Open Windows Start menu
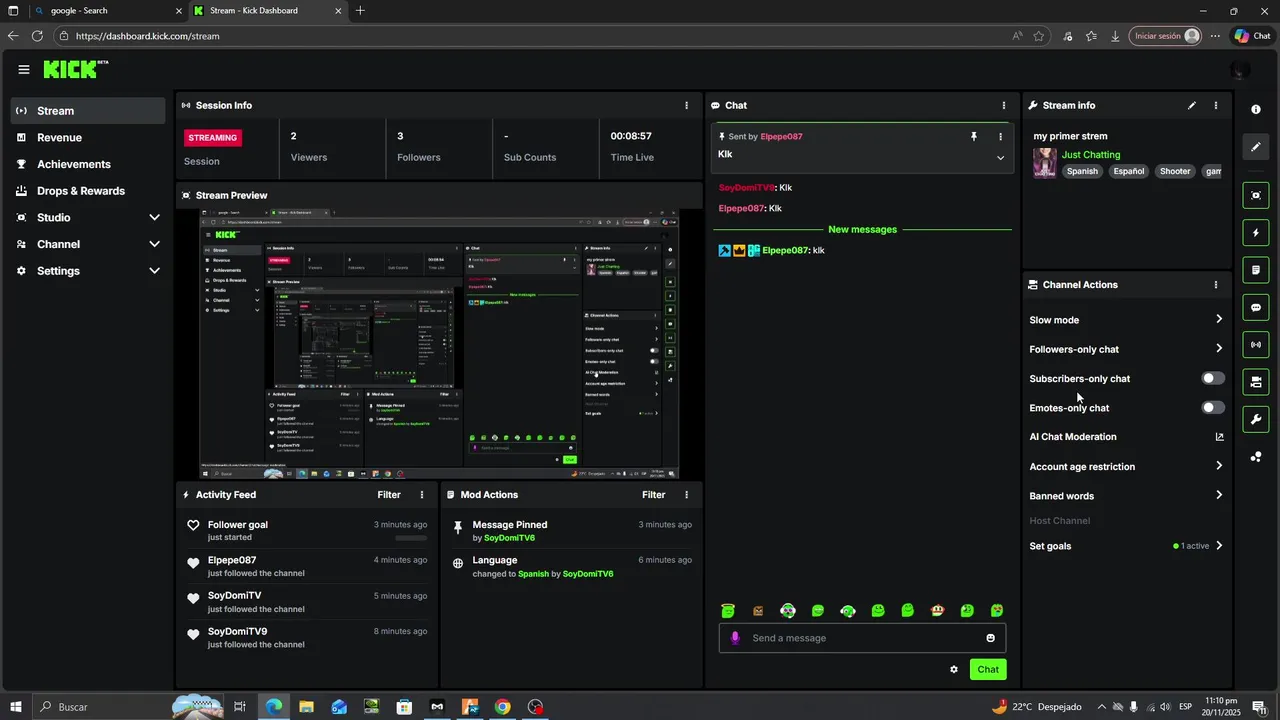 (15, 707)
